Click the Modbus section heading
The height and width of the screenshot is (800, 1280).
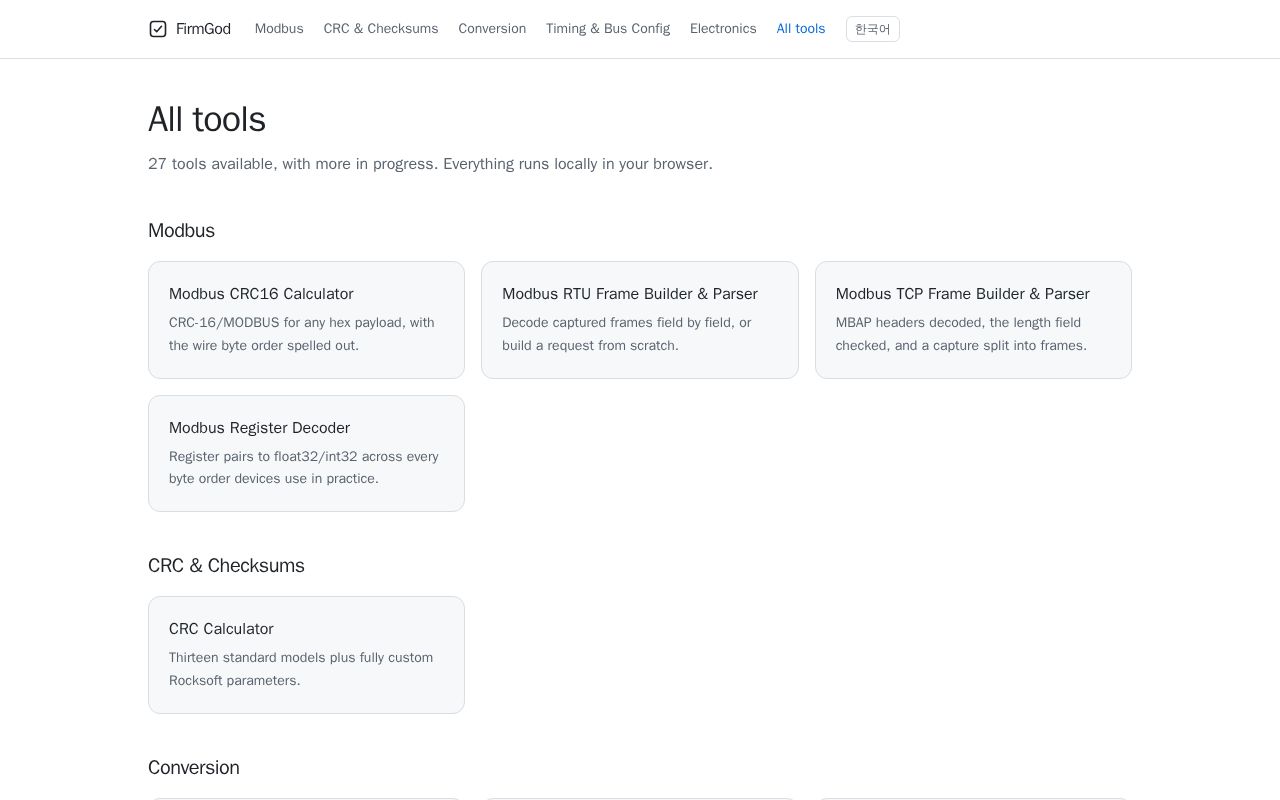click(x=181, y=231)
